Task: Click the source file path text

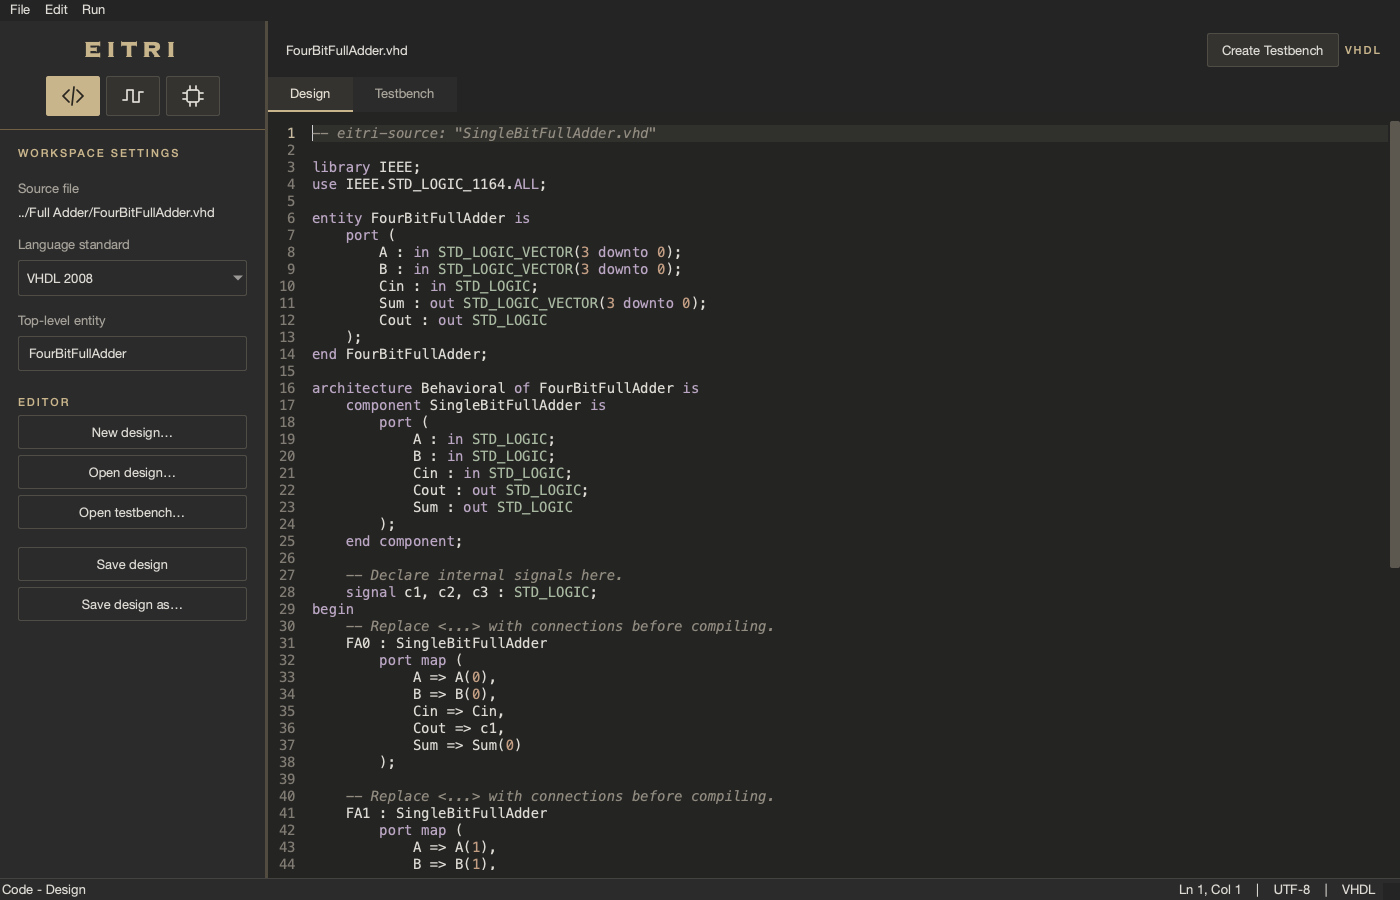Action: (116, 212)
